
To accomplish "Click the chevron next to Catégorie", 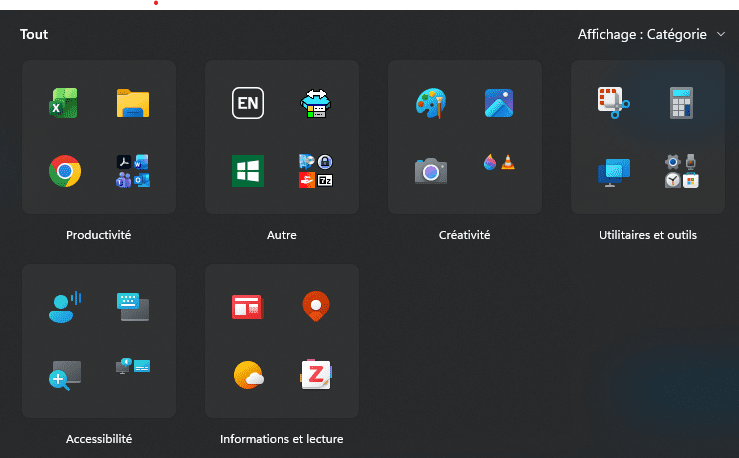I will point(721,34).
